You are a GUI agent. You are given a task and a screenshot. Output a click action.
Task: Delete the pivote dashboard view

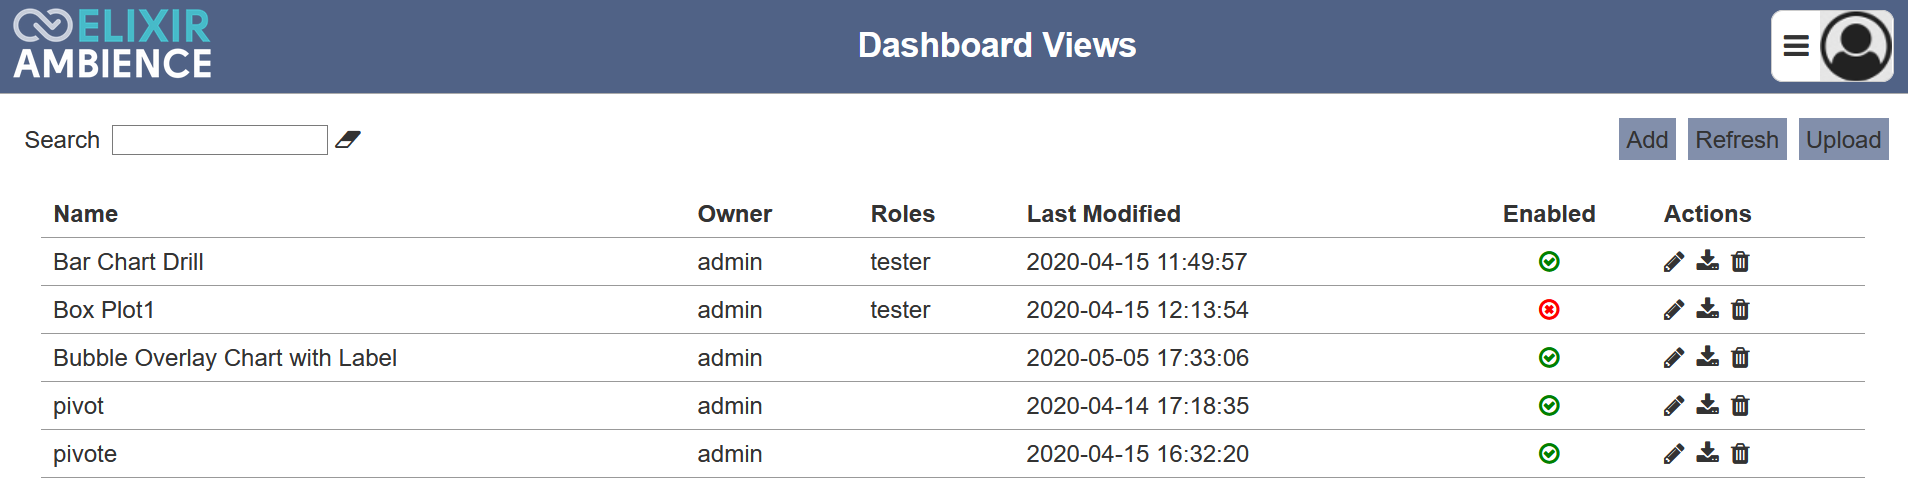click(1740, 454)
